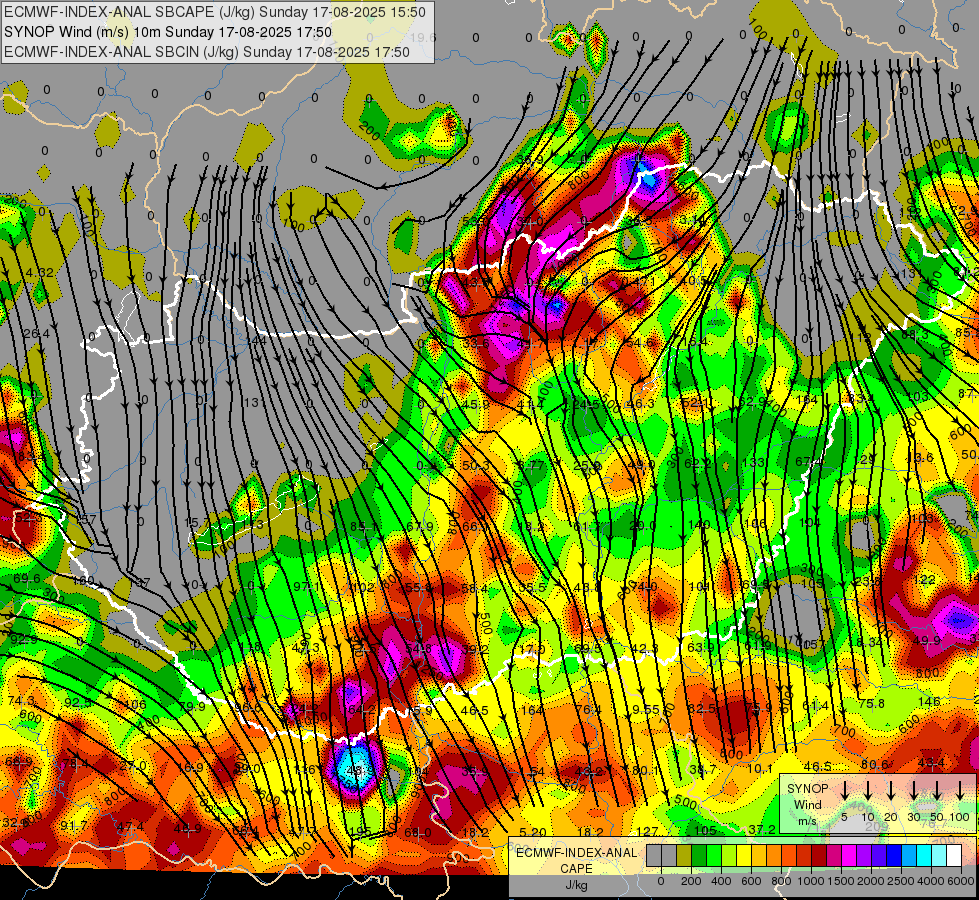Click the '62.2' value on the map

[697, 463]
